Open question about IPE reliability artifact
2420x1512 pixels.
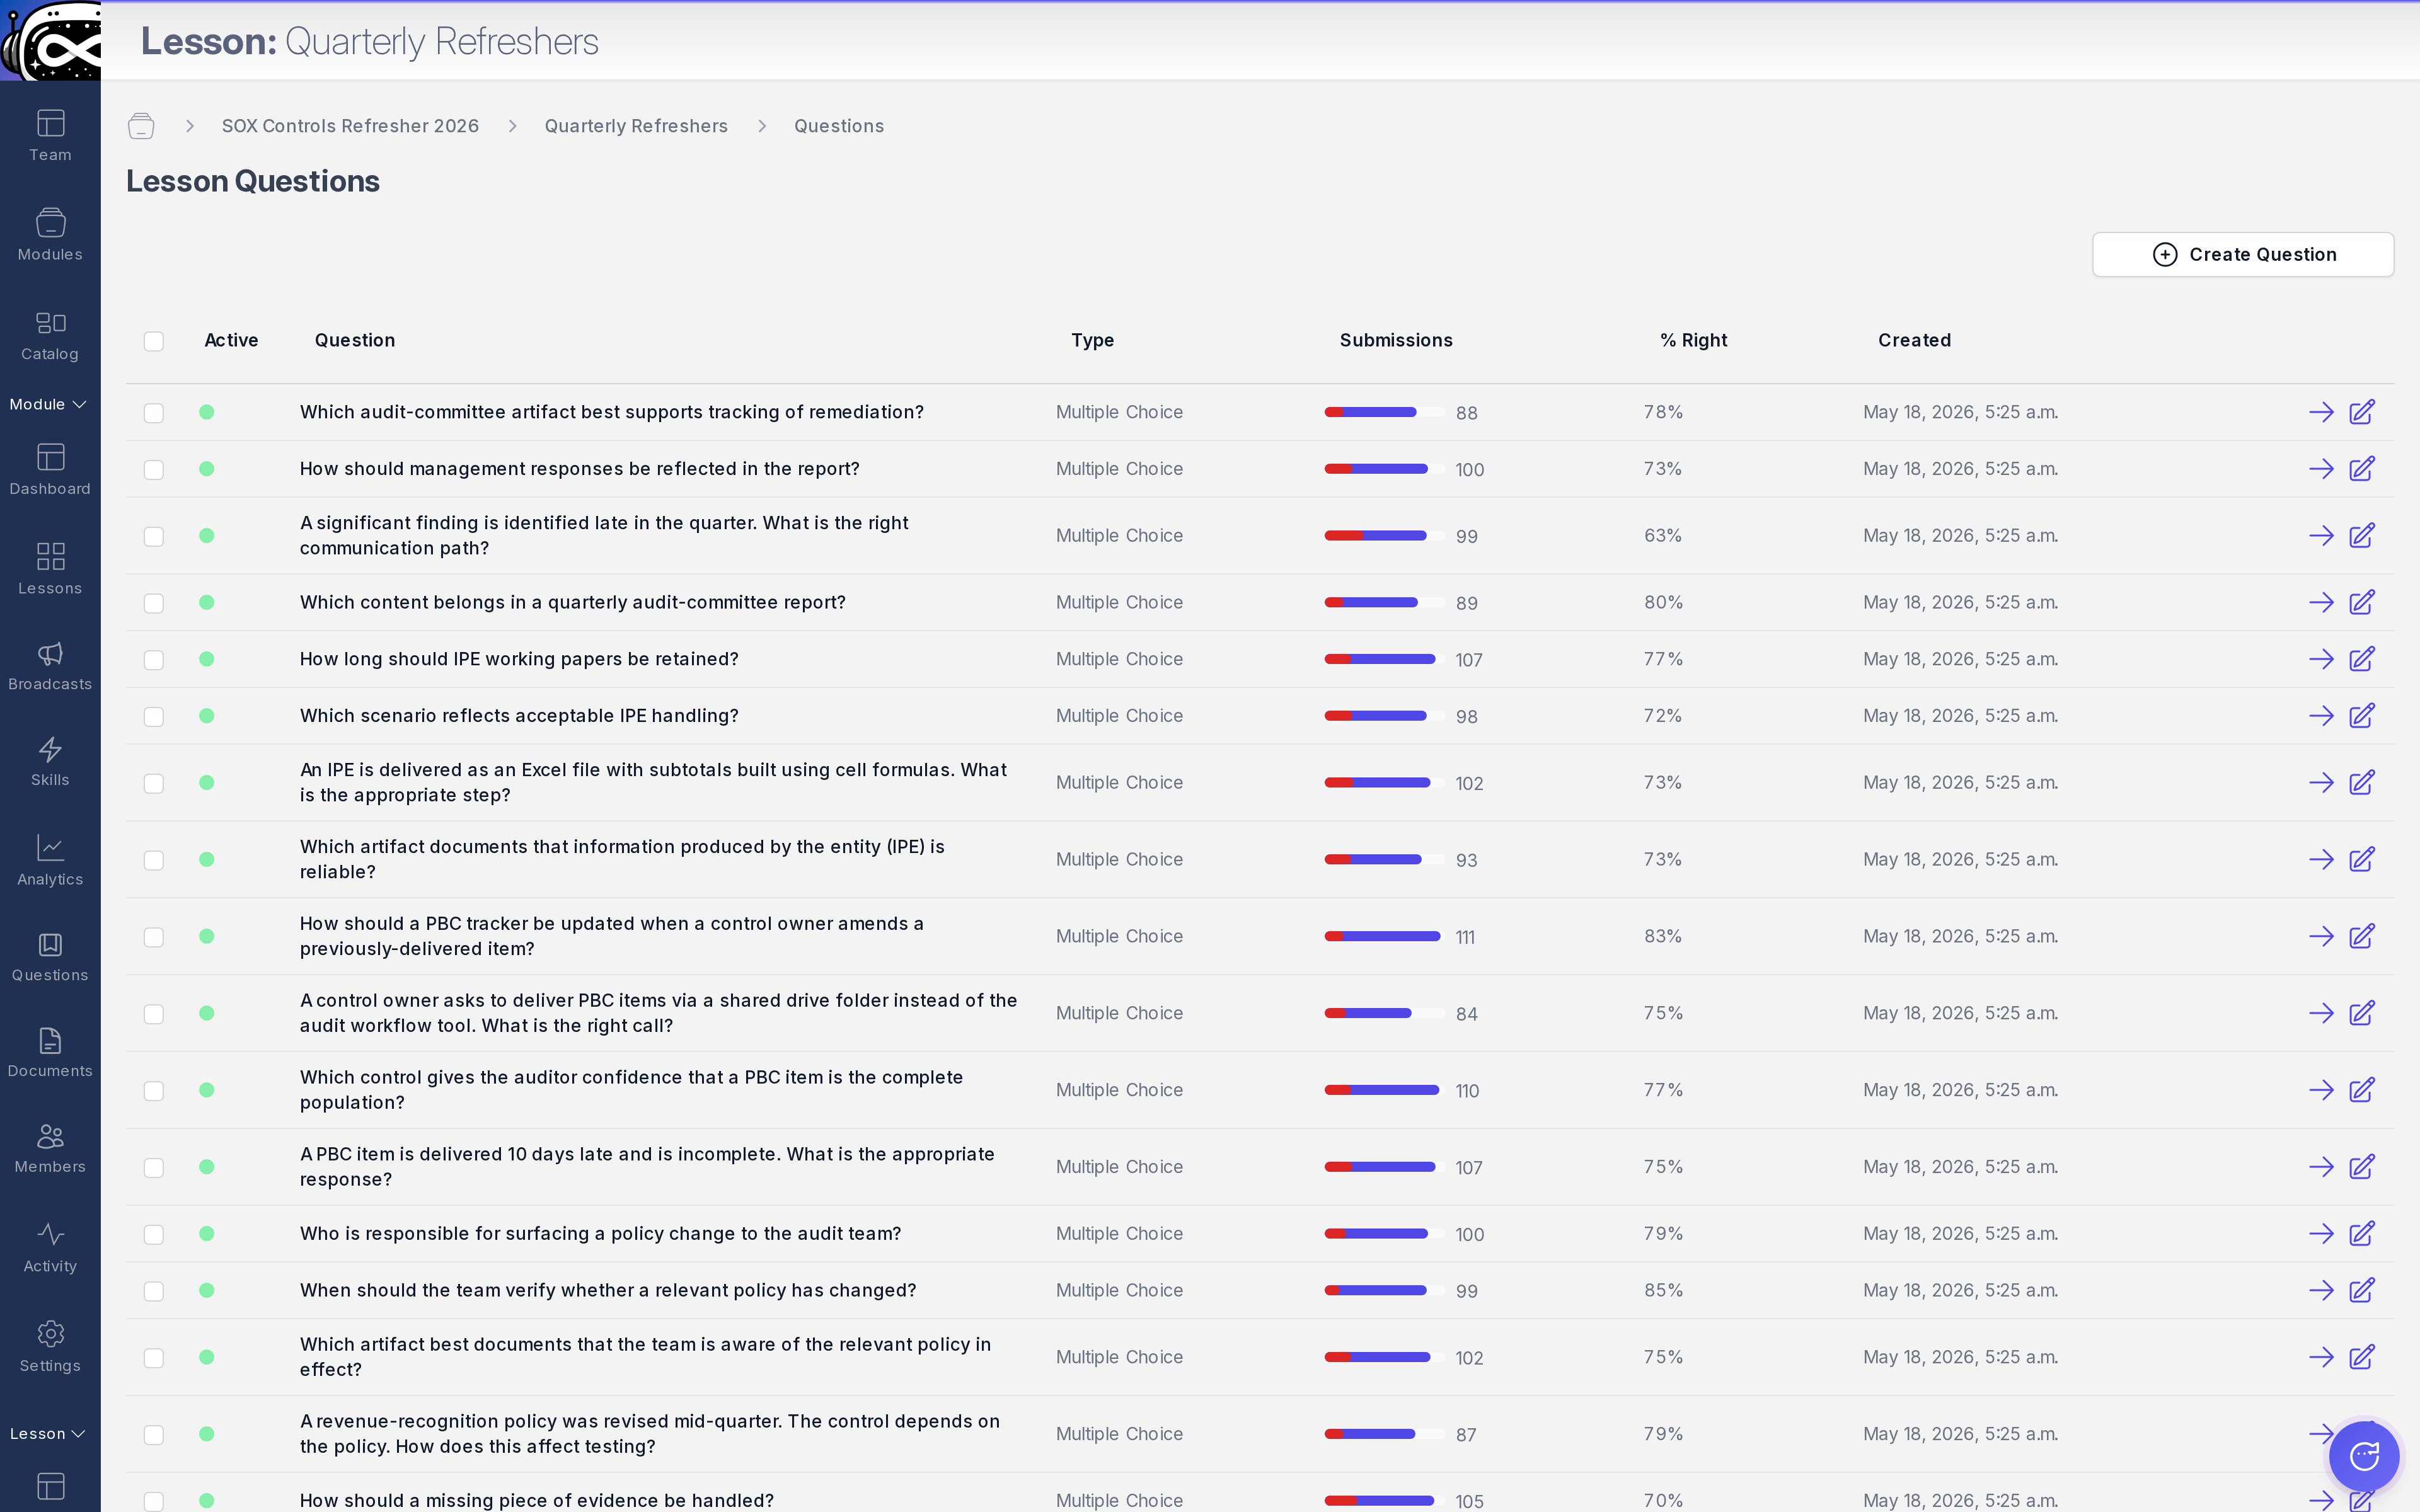click(x=622, y=859)
